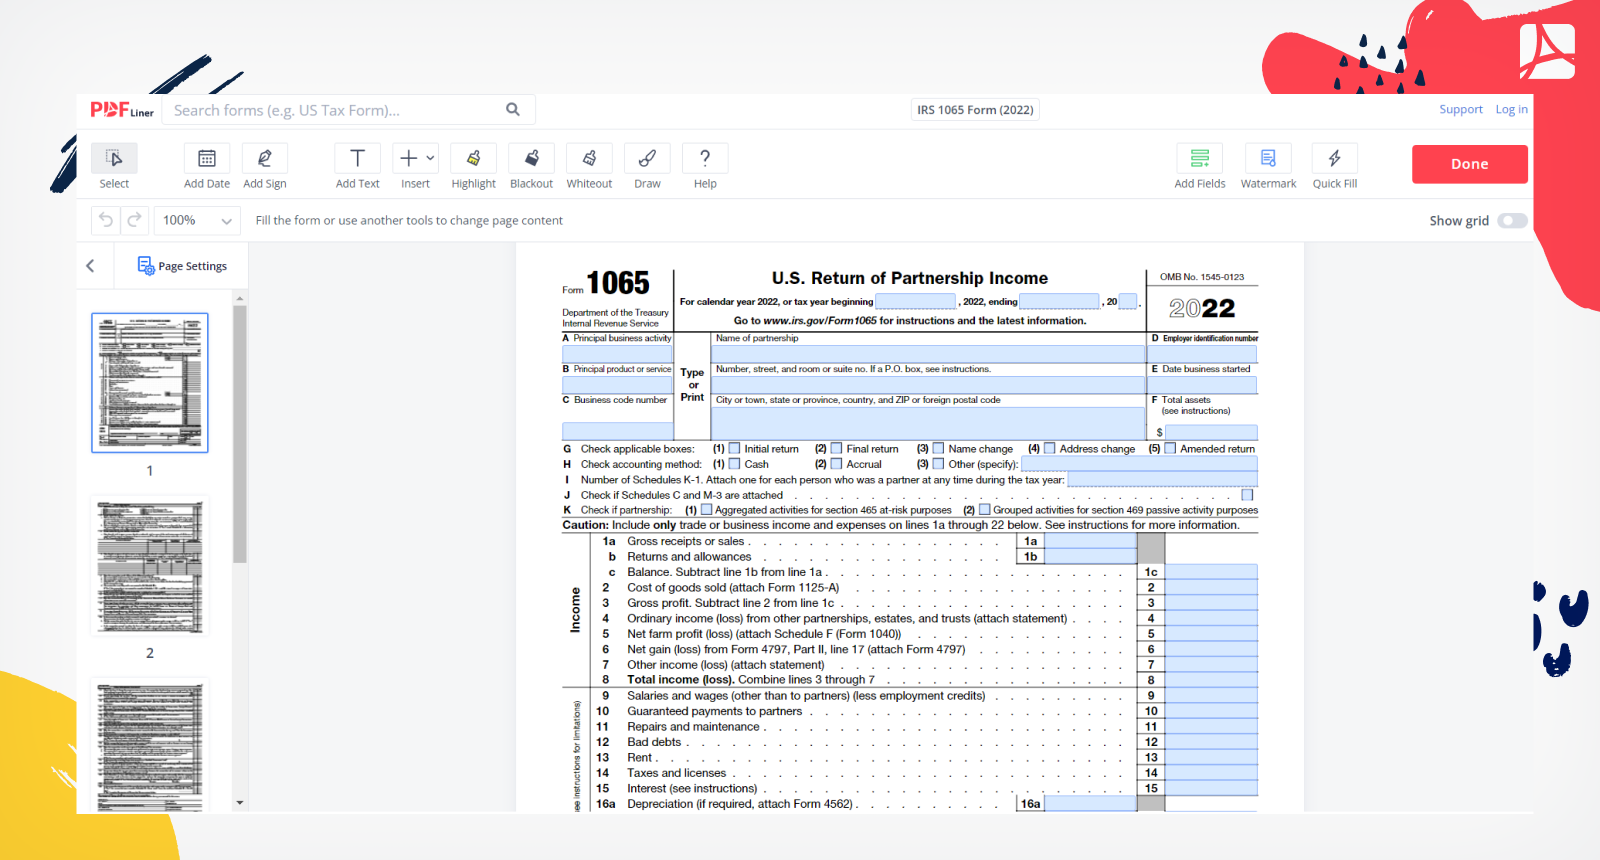Viewport: 1600px width, 860px height.
Task: Expand the Insert dropdown arrow
Action: click(x=430, y=158)
